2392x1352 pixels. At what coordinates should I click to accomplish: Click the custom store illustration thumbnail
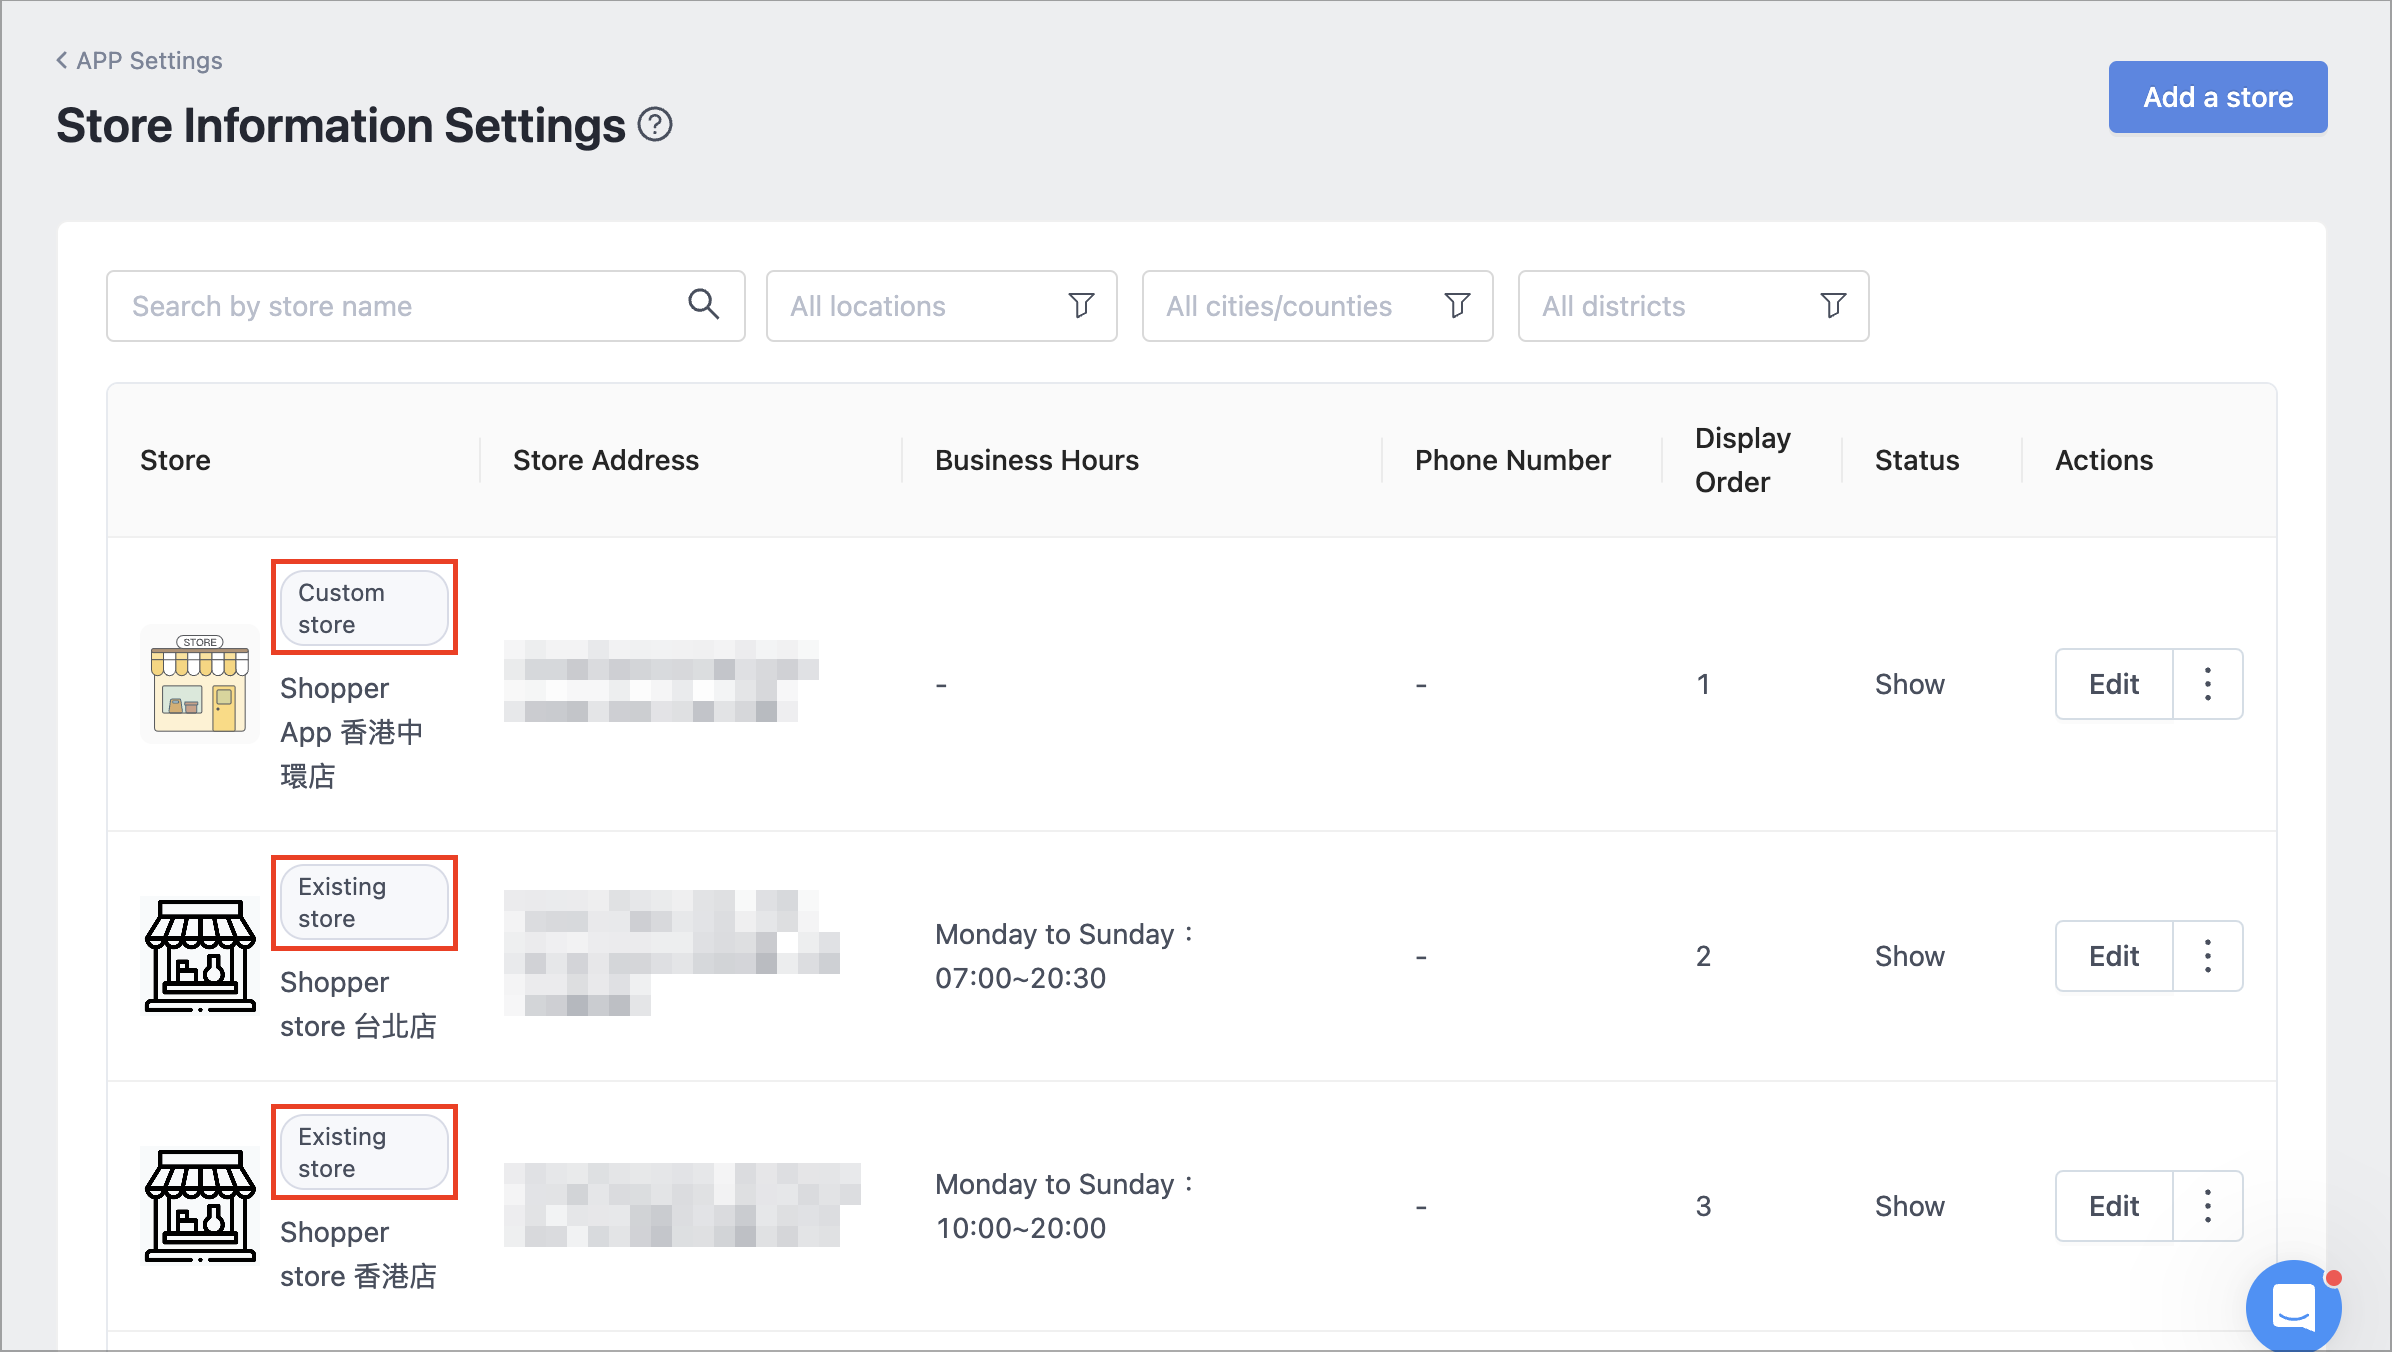coord(200,684)
